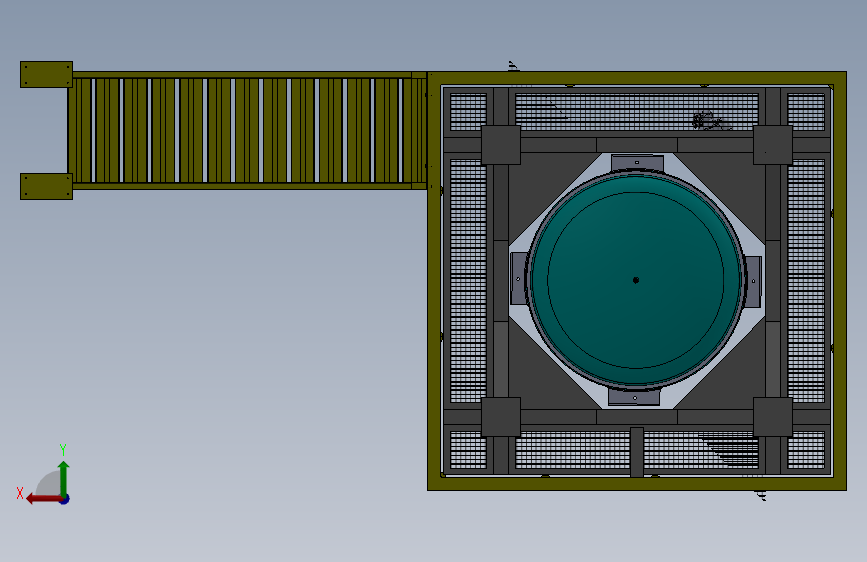
Task: Click the blue Z axis dot at the triad origin
Action: (65, 499)
